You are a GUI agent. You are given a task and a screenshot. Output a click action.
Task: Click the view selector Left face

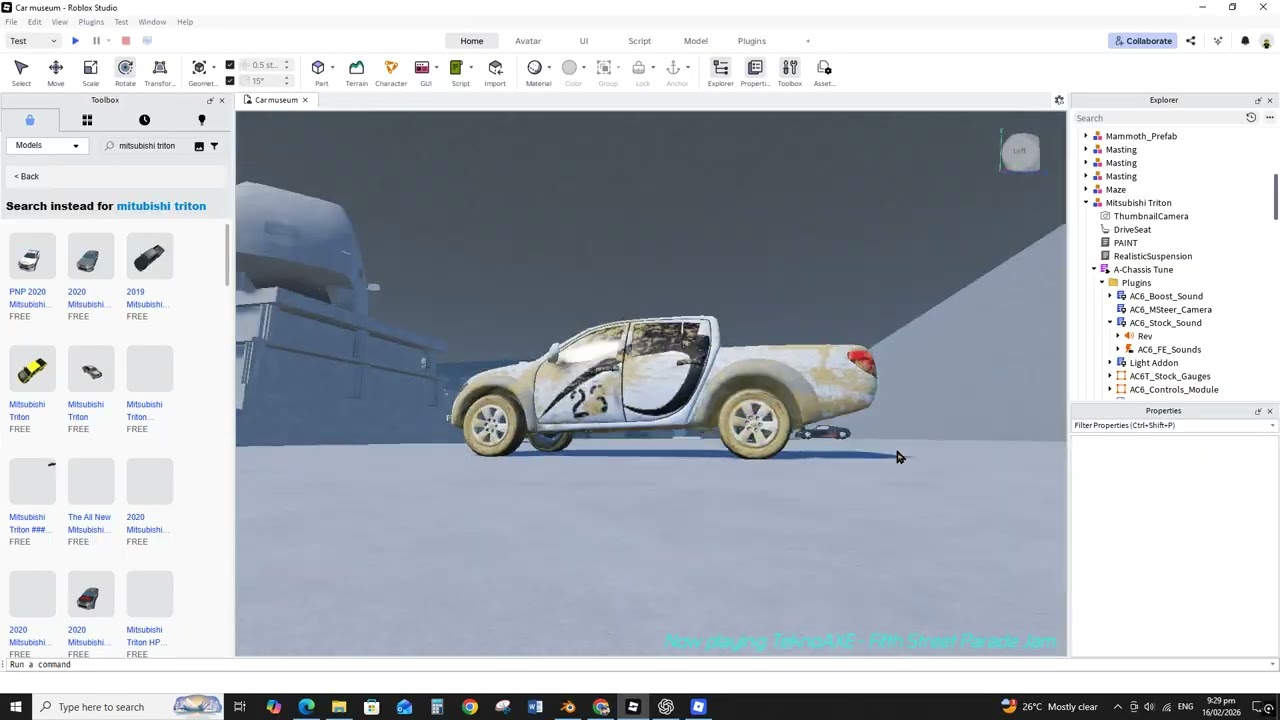click(1020, 152)
